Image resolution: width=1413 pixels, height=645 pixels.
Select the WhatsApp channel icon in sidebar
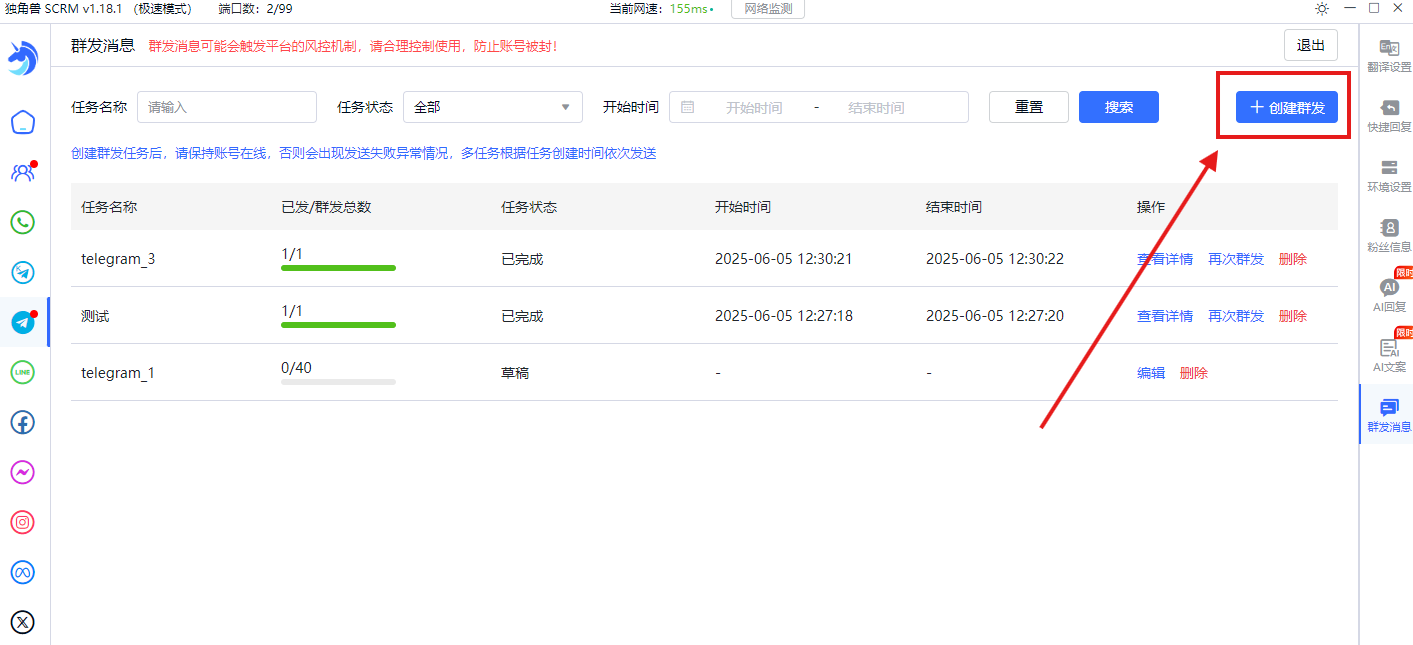point(22,222)
